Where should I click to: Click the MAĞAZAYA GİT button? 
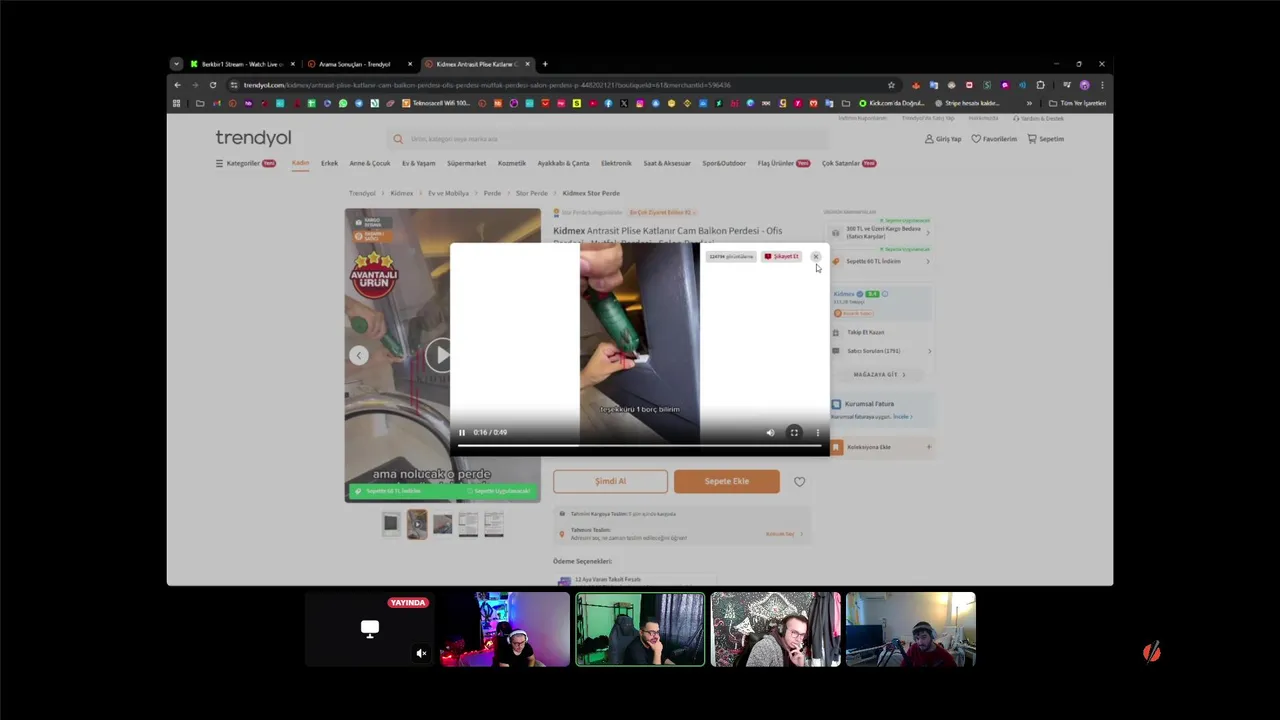880,374
